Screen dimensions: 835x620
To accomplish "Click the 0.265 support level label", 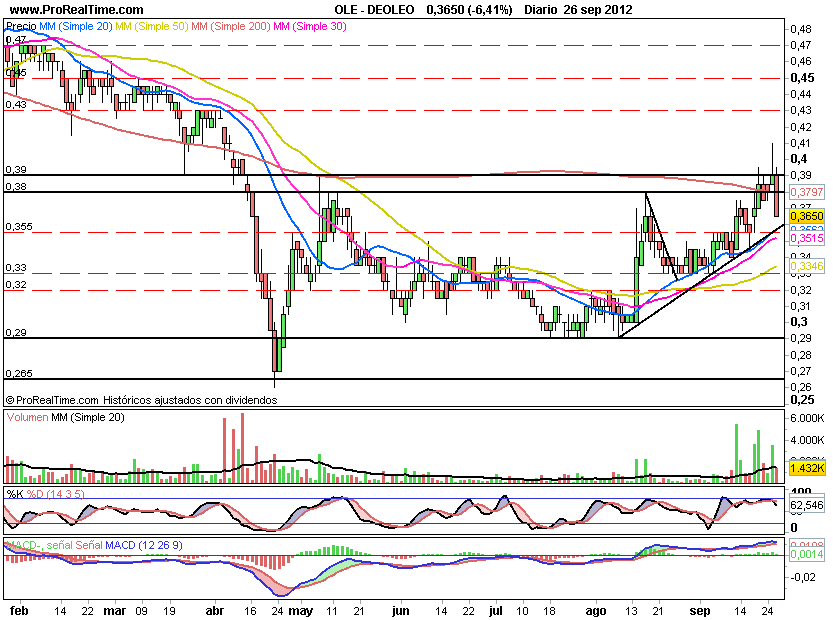I will coord(19,373).
